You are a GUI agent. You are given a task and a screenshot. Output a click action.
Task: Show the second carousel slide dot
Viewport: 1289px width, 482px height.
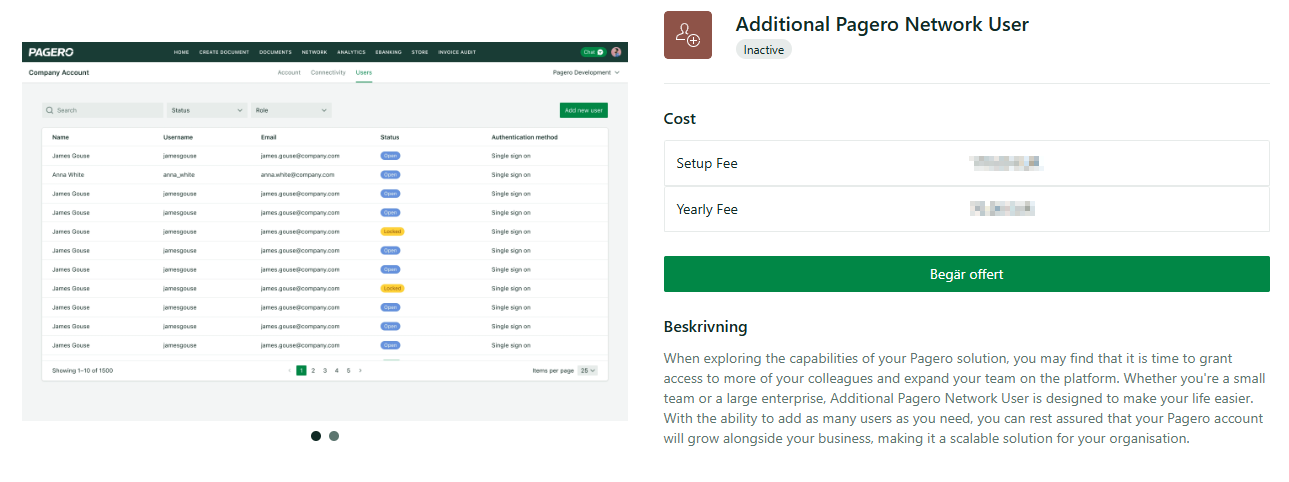[x=334, y=436]
